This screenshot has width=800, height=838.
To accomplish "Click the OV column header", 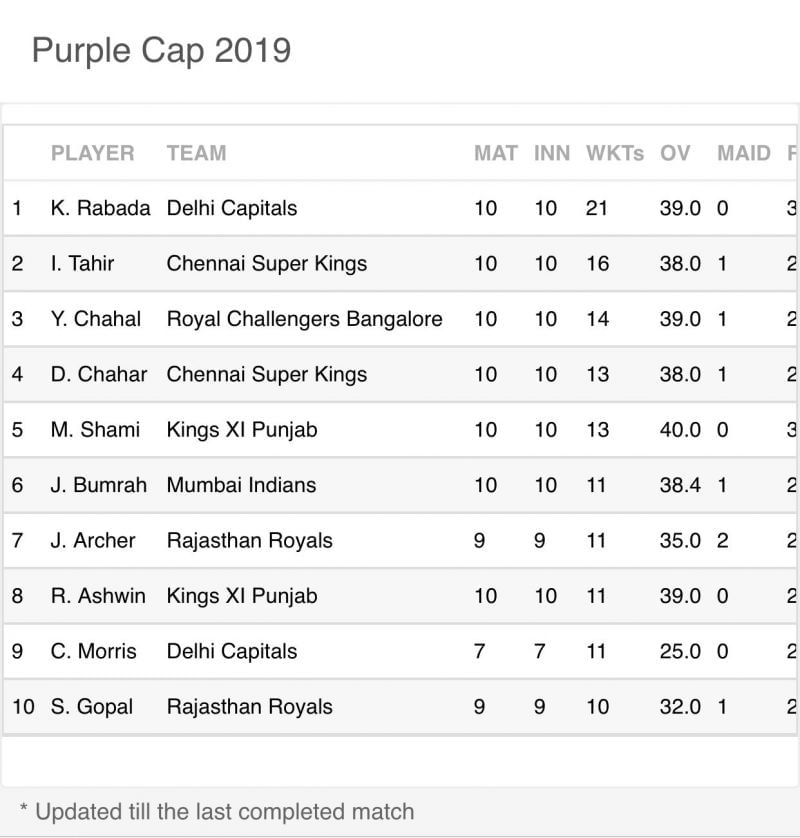I will pos(675,153).
